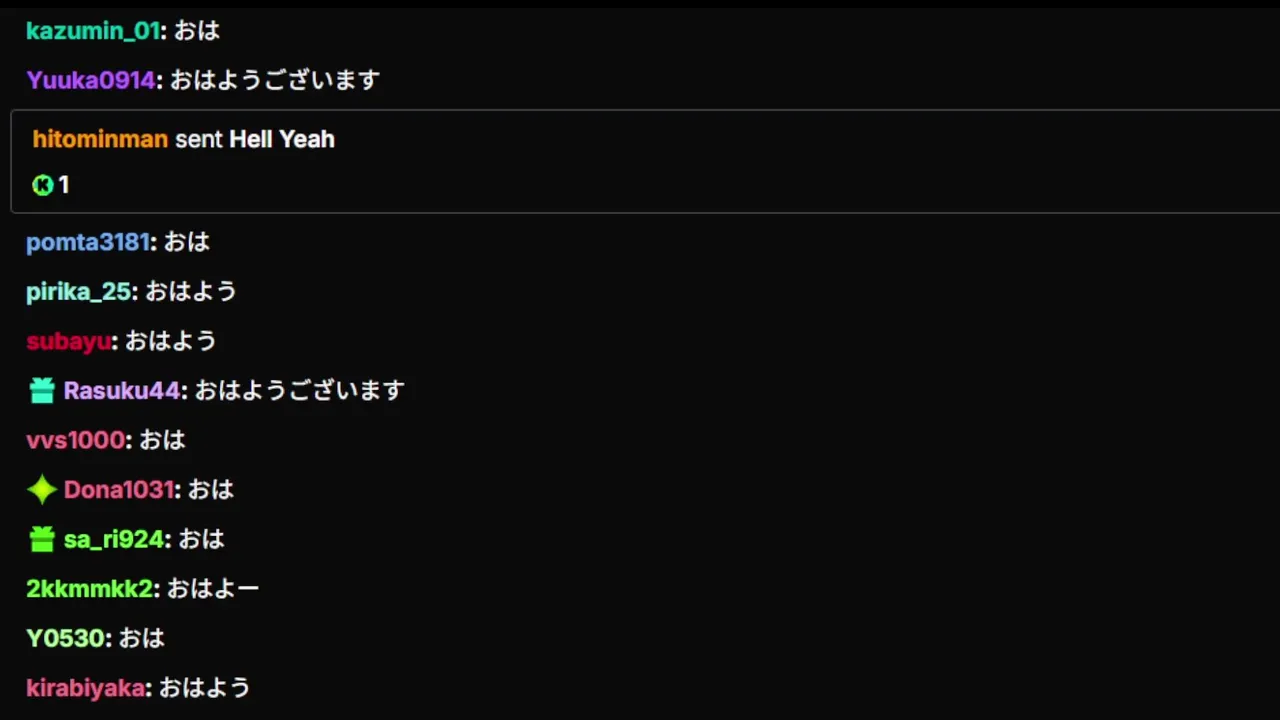Click the sparkle badge next to Dona1031
The width and height of the screenshot is (1280, 720).
[x=42, y=490]
